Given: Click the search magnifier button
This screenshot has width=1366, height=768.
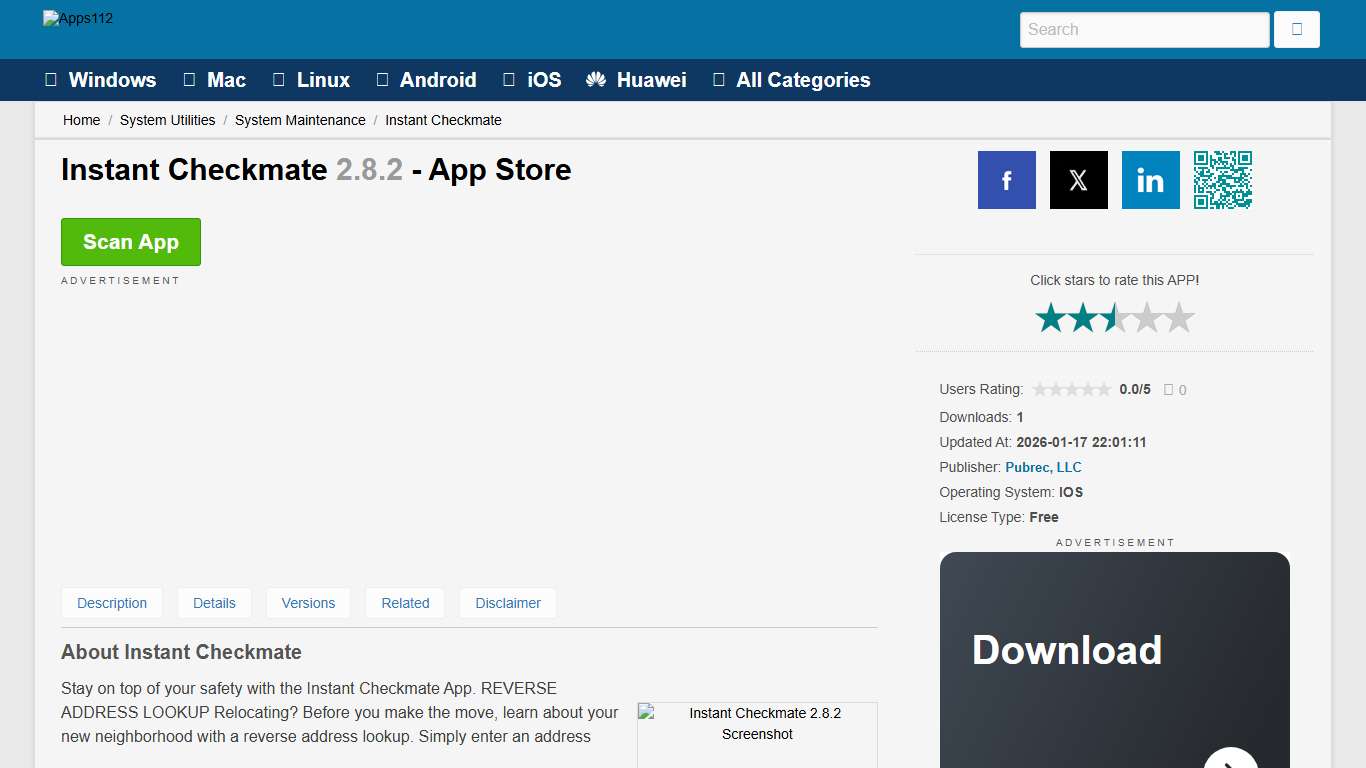Looking at the screenshot, I should [1296, 29].
